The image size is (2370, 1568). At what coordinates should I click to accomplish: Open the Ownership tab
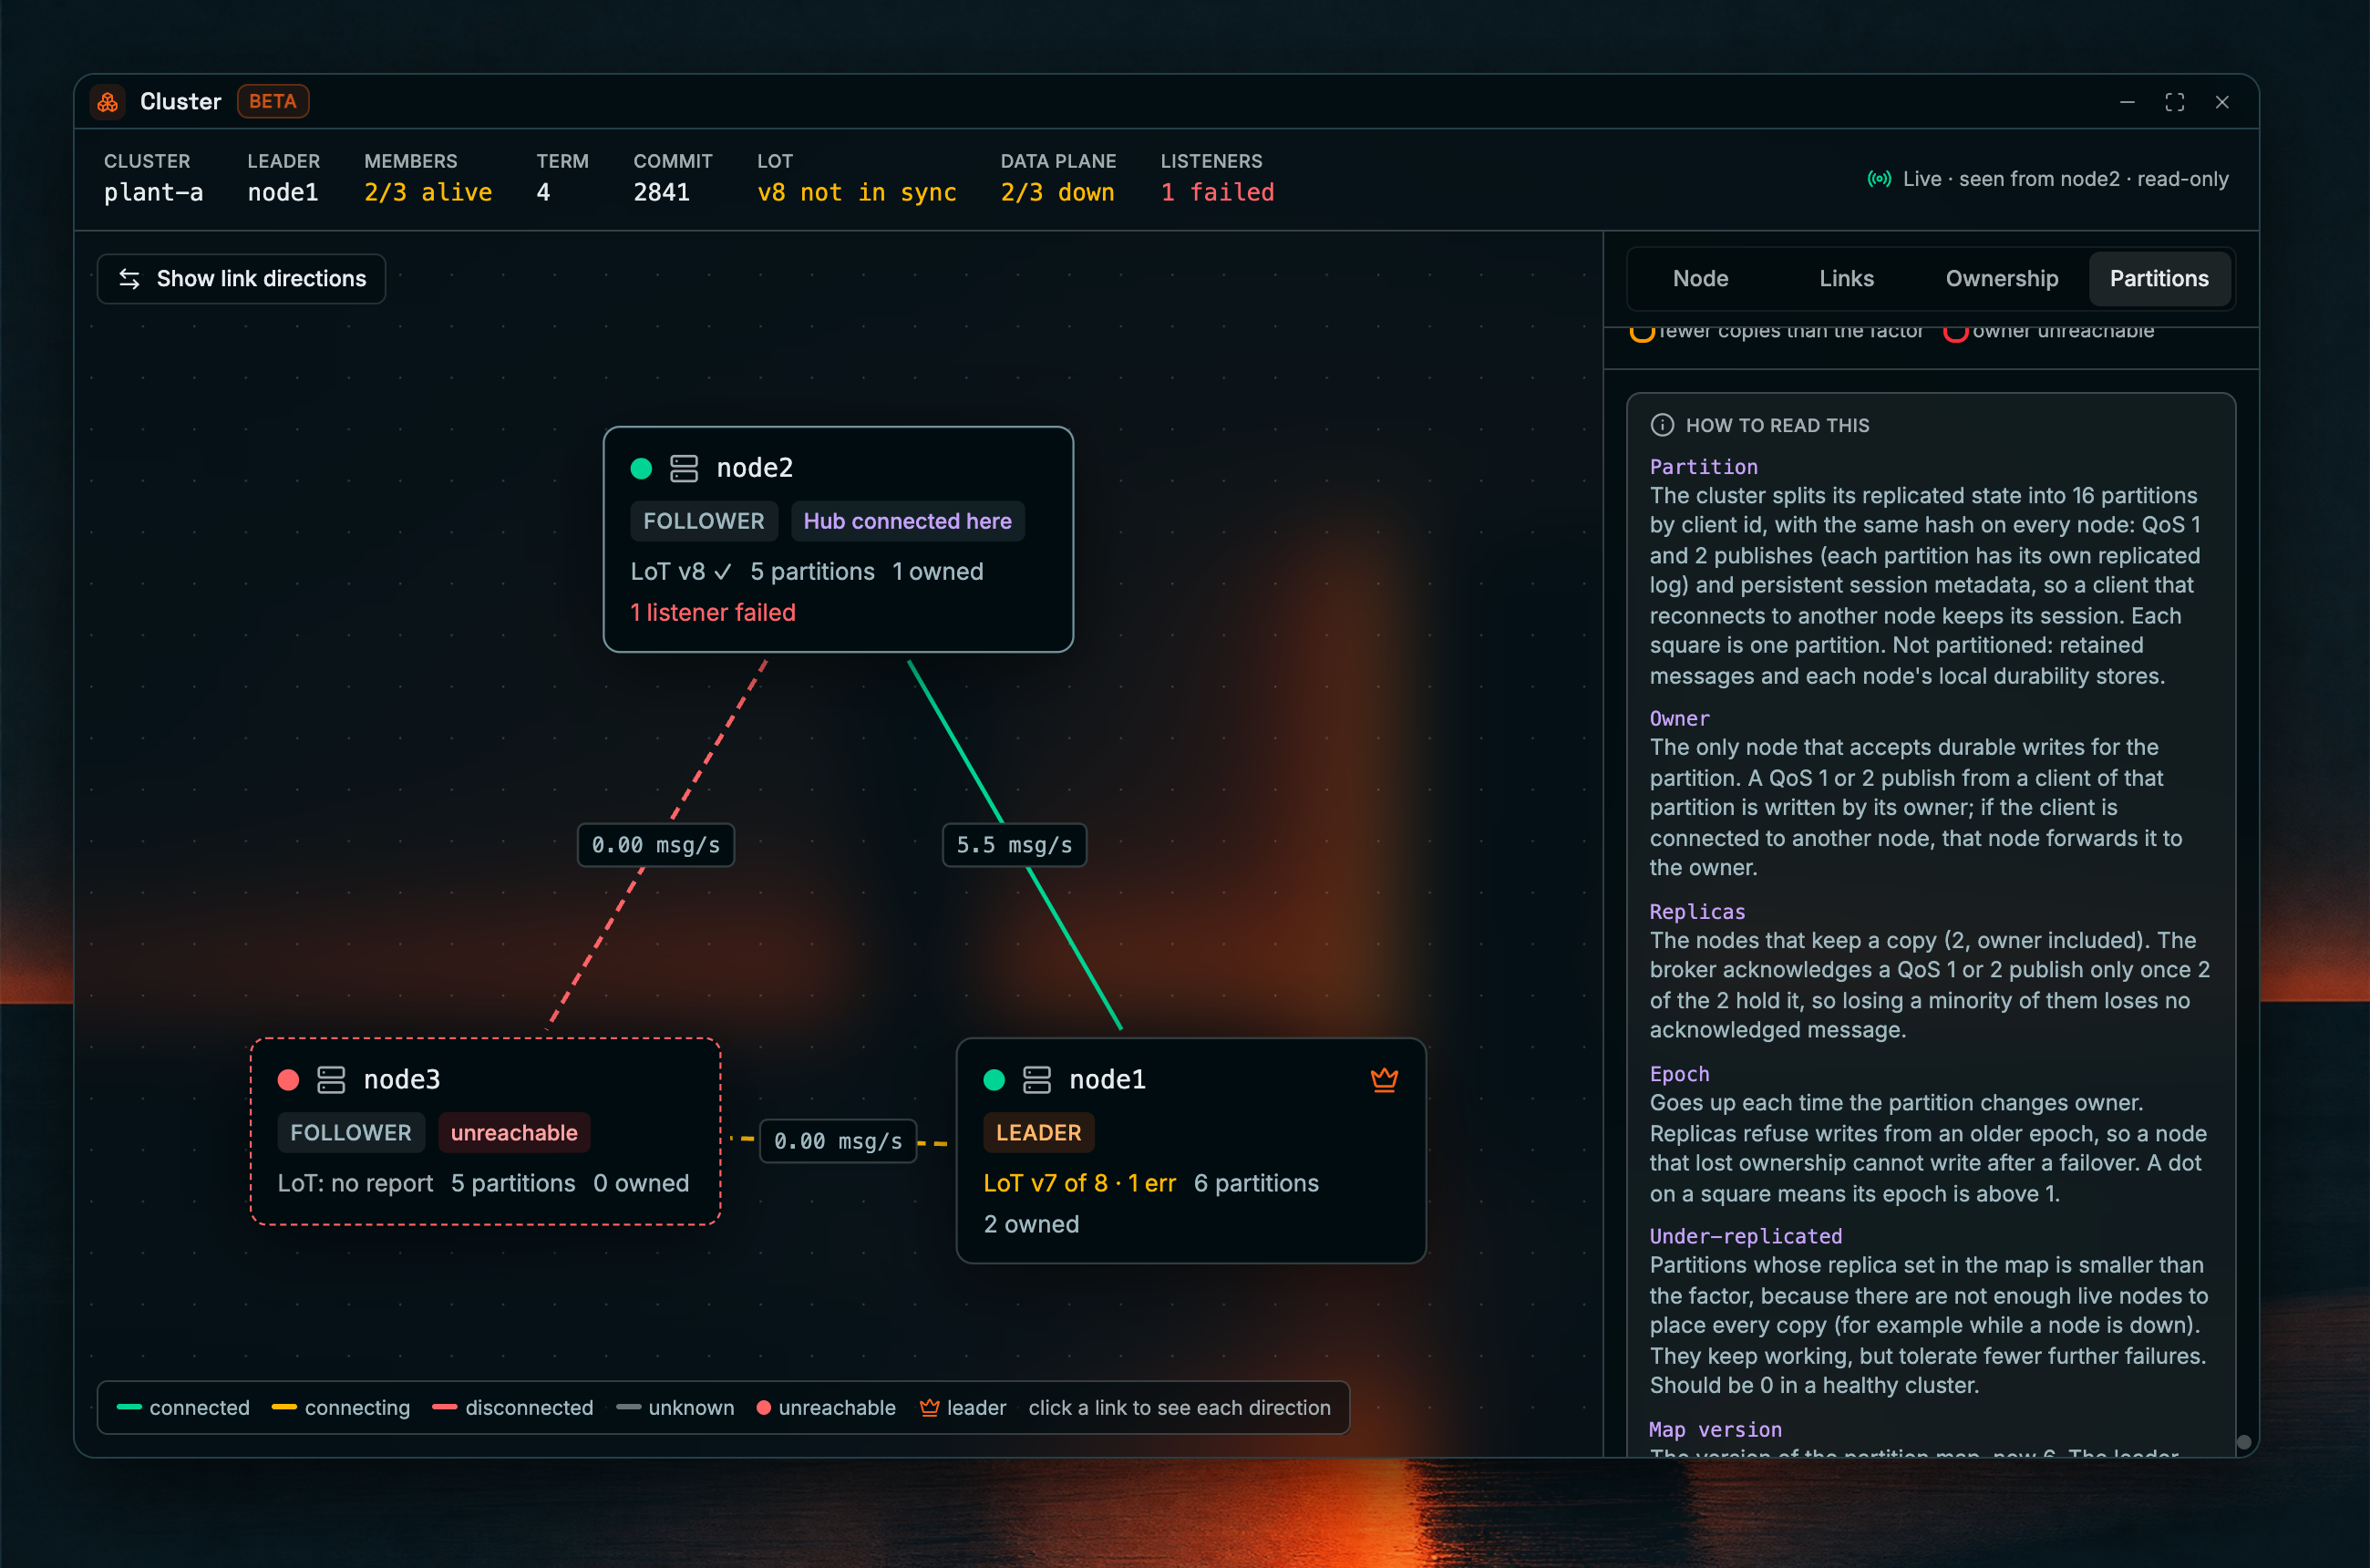point(2001,279)
